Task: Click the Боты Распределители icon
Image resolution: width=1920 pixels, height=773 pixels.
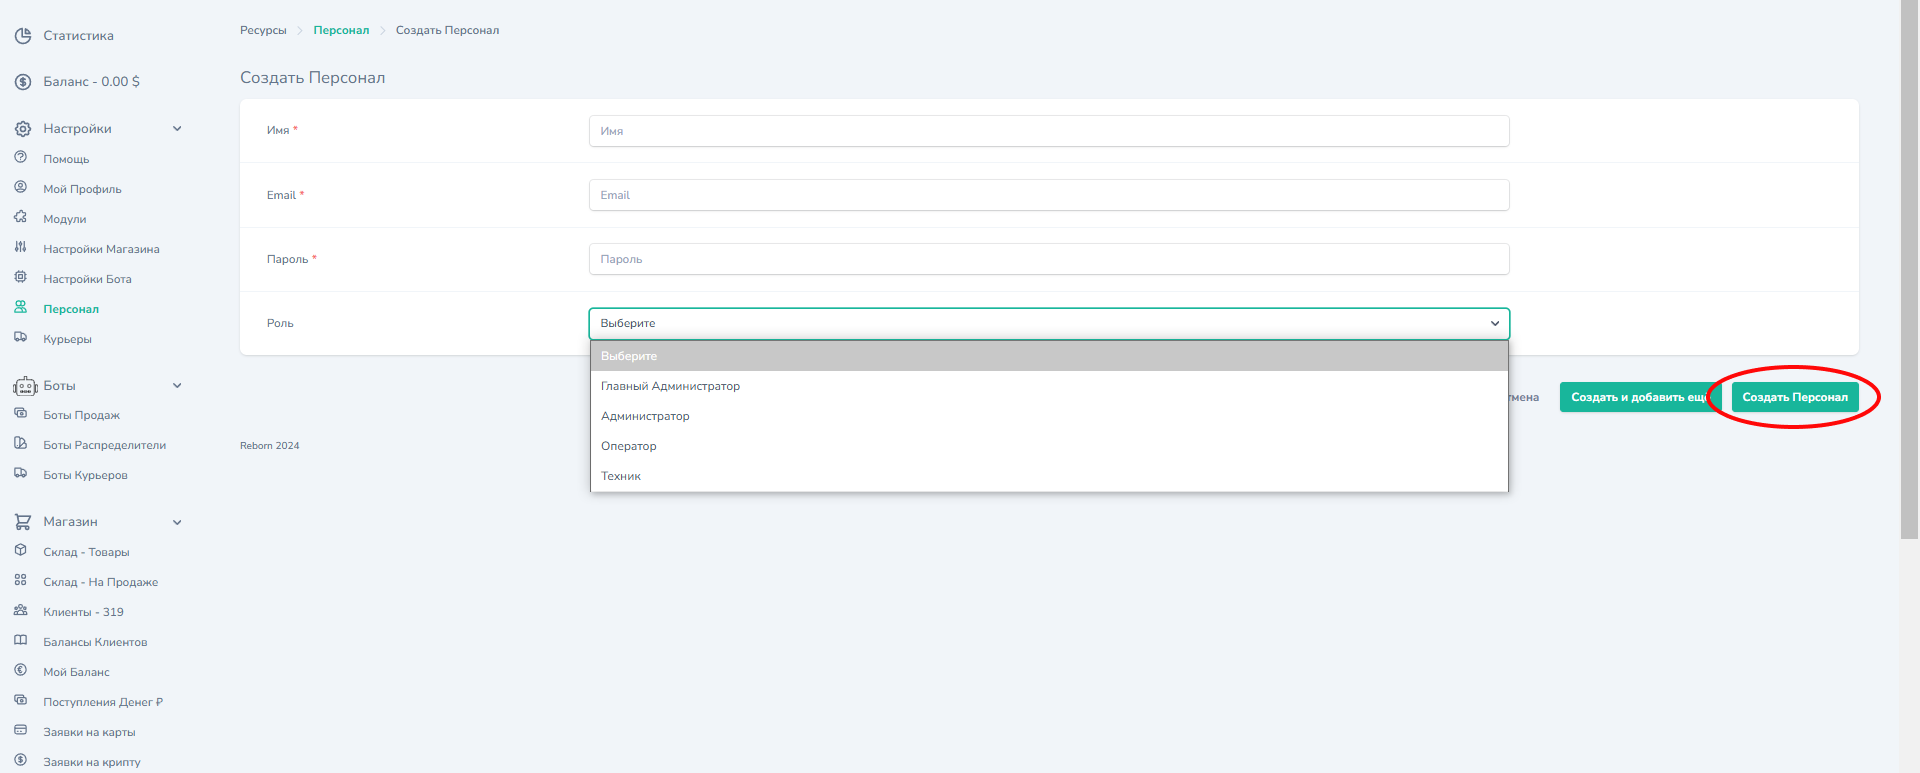Action: pyautogui.click(x=20, y=443)
